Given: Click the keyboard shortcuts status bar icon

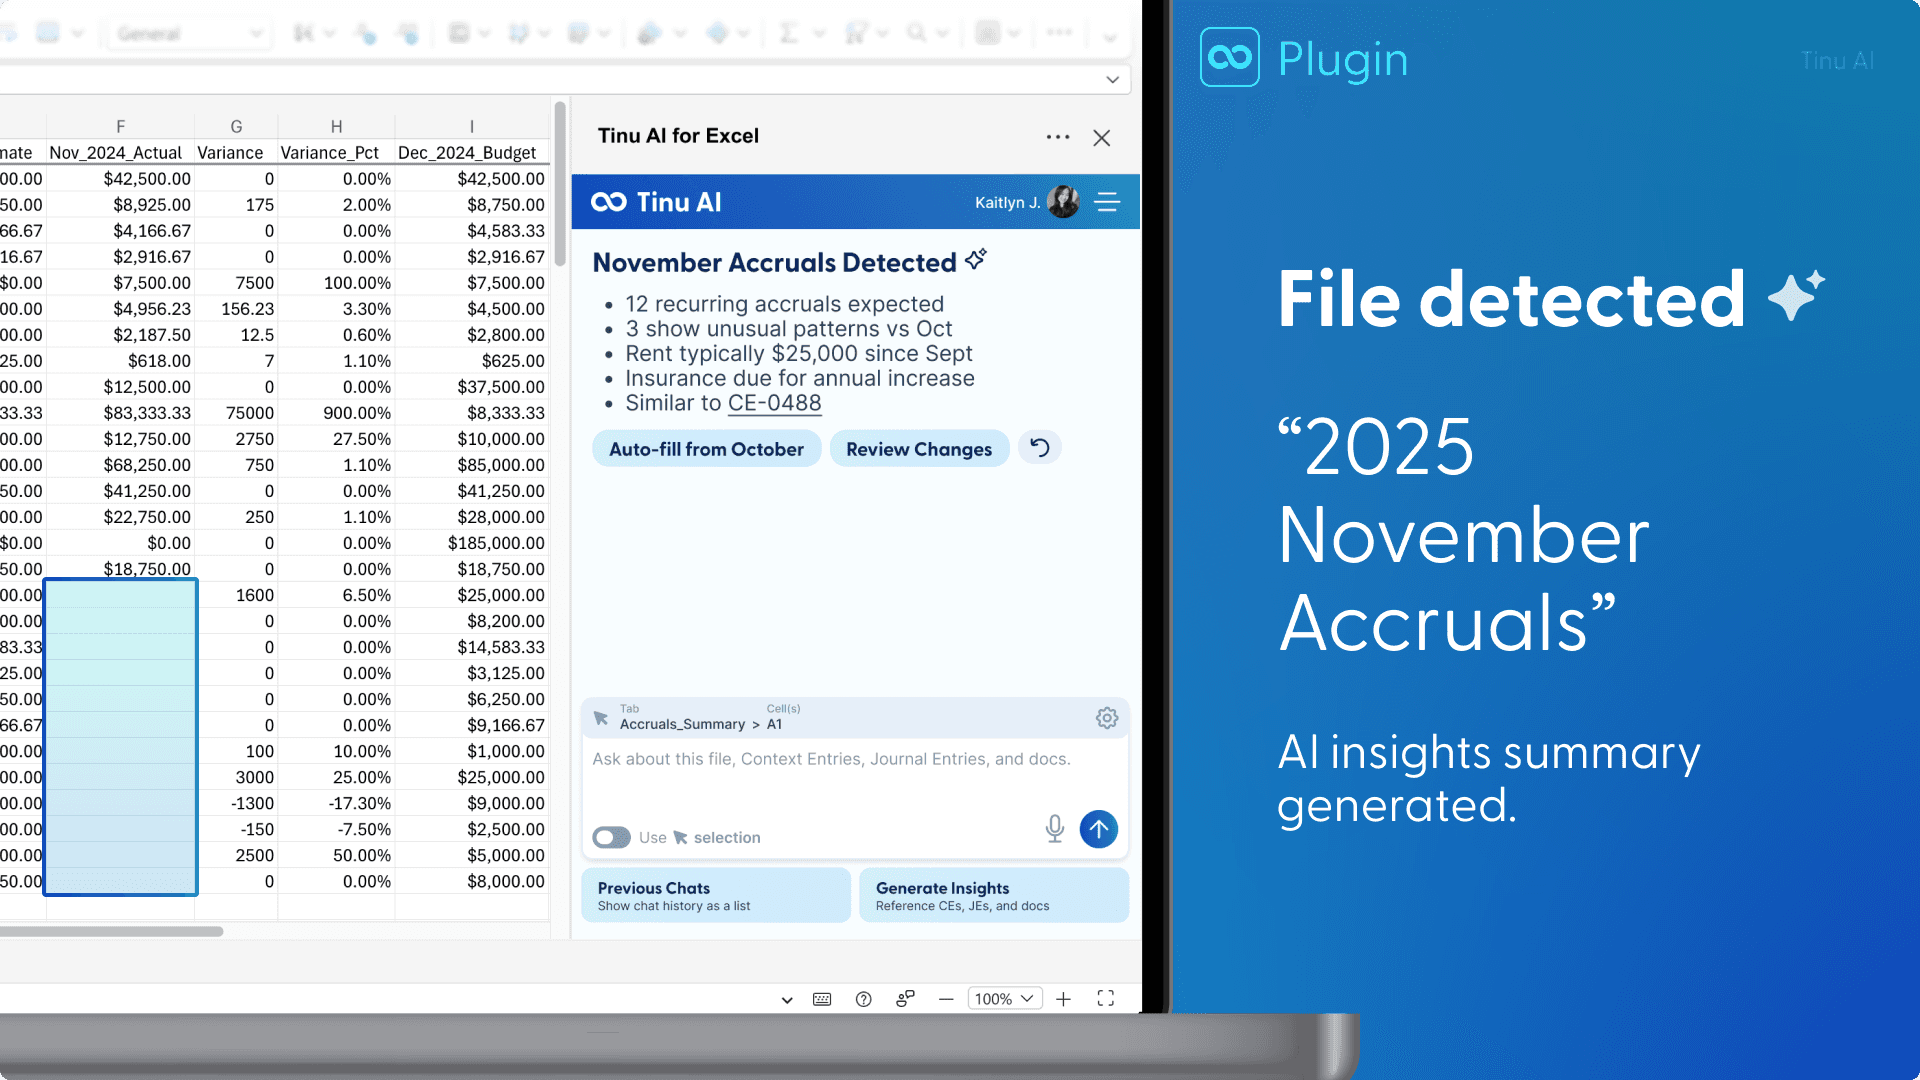Looking at the screenshot, I should coord(822,999).
